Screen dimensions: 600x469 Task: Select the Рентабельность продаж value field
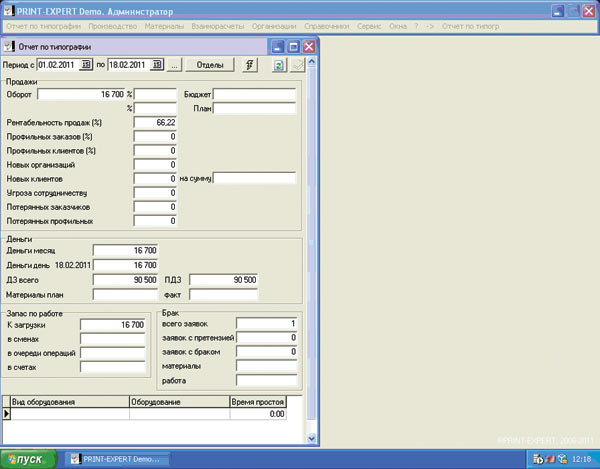(x=156, y=122)
